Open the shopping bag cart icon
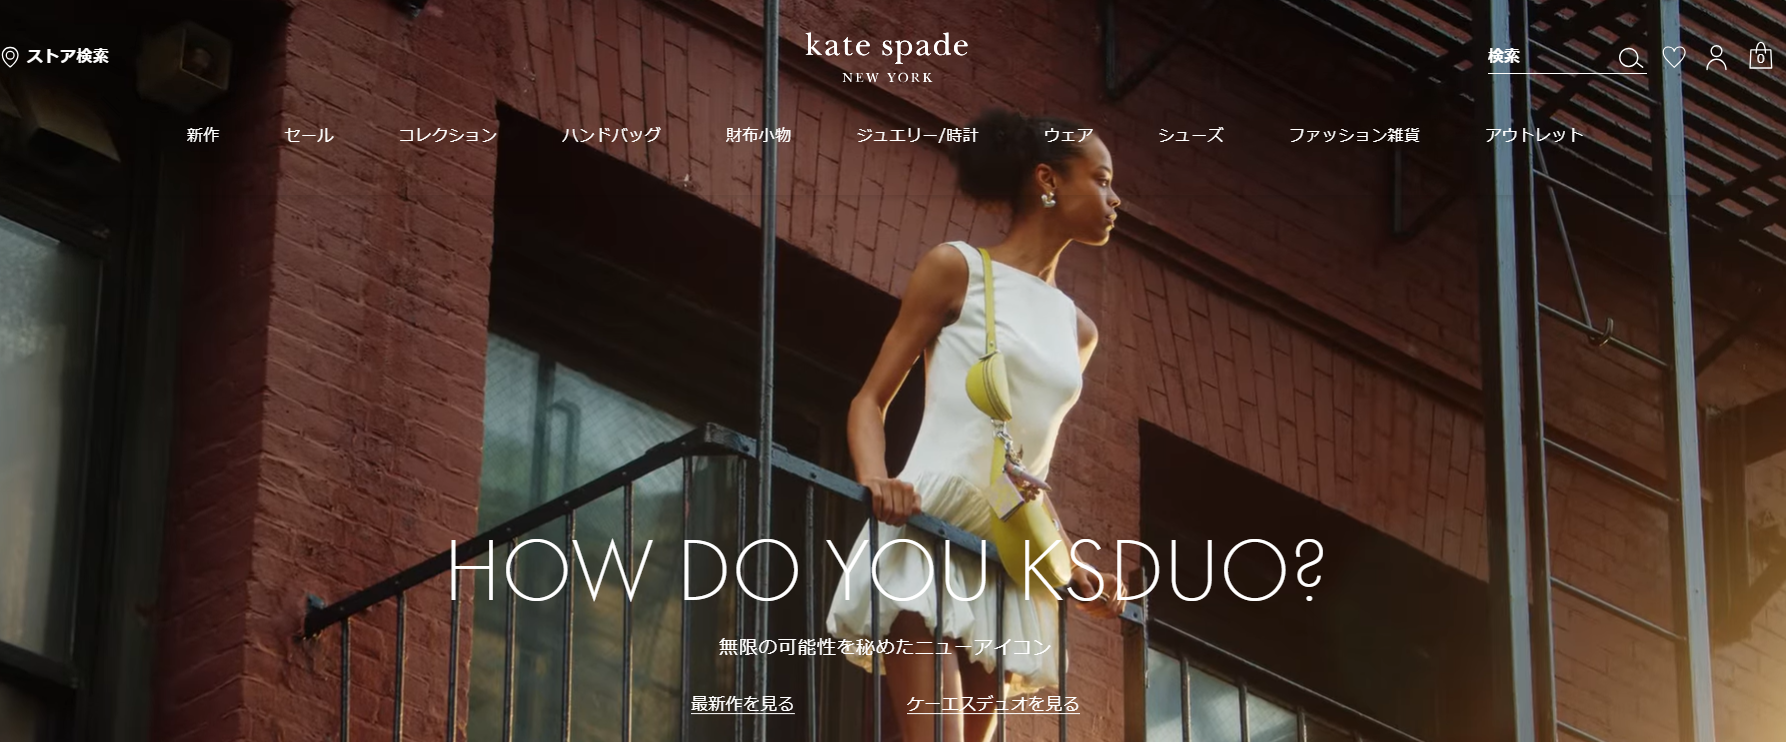Viewport: 1786px width, 742px height. tap(1760, 56)
